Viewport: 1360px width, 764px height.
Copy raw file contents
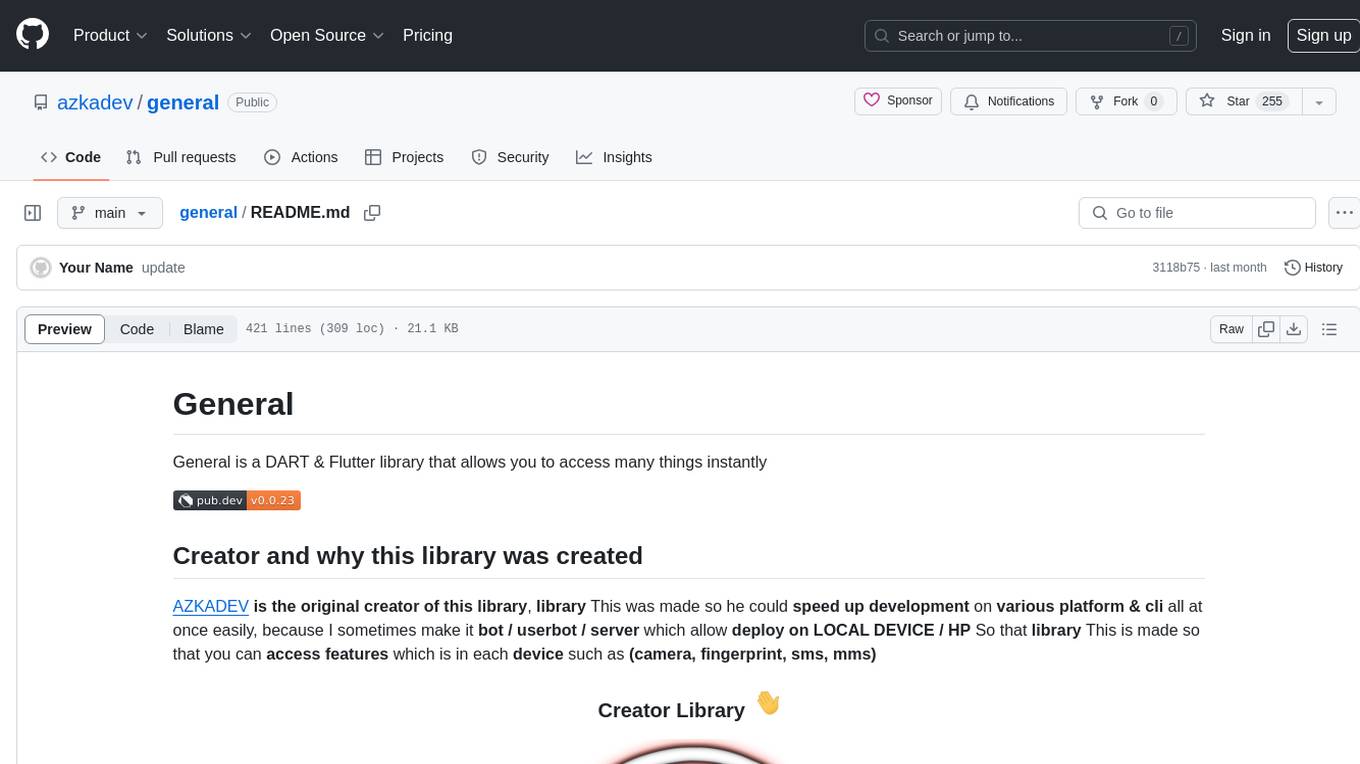tap(1266, 329)
